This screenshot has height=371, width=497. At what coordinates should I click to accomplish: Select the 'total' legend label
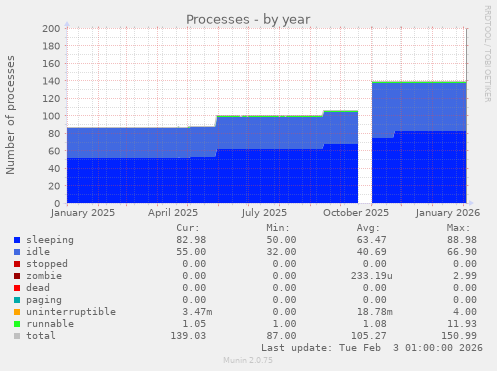(41, 336)
